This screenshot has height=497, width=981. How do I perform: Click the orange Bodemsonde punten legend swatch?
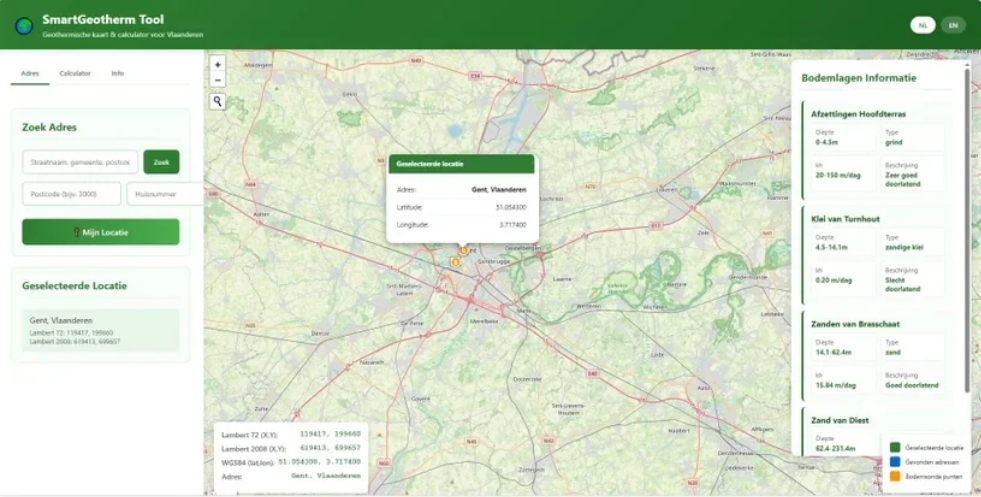coord(894,476)
